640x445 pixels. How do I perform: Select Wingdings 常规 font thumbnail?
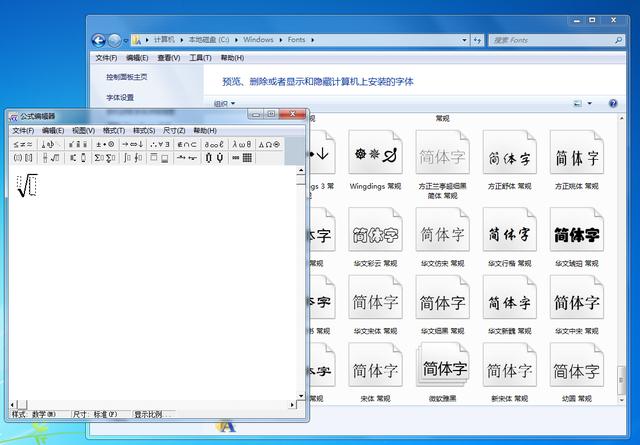(x=375, y=160)
